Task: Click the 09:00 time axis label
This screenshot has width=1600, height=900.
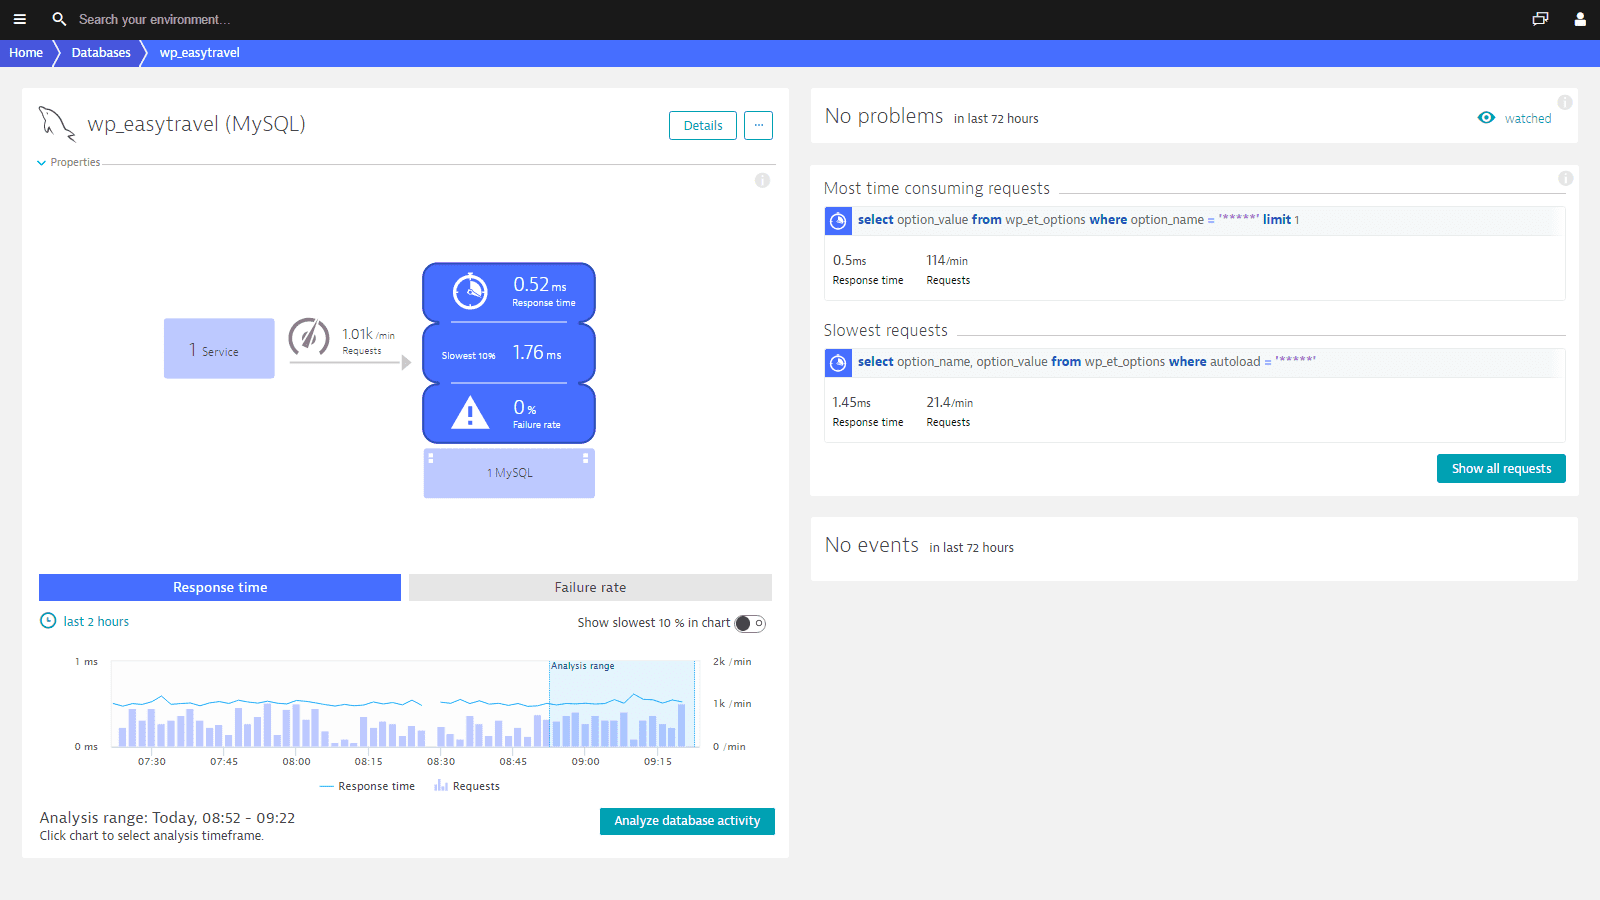Action: point(586,762)
